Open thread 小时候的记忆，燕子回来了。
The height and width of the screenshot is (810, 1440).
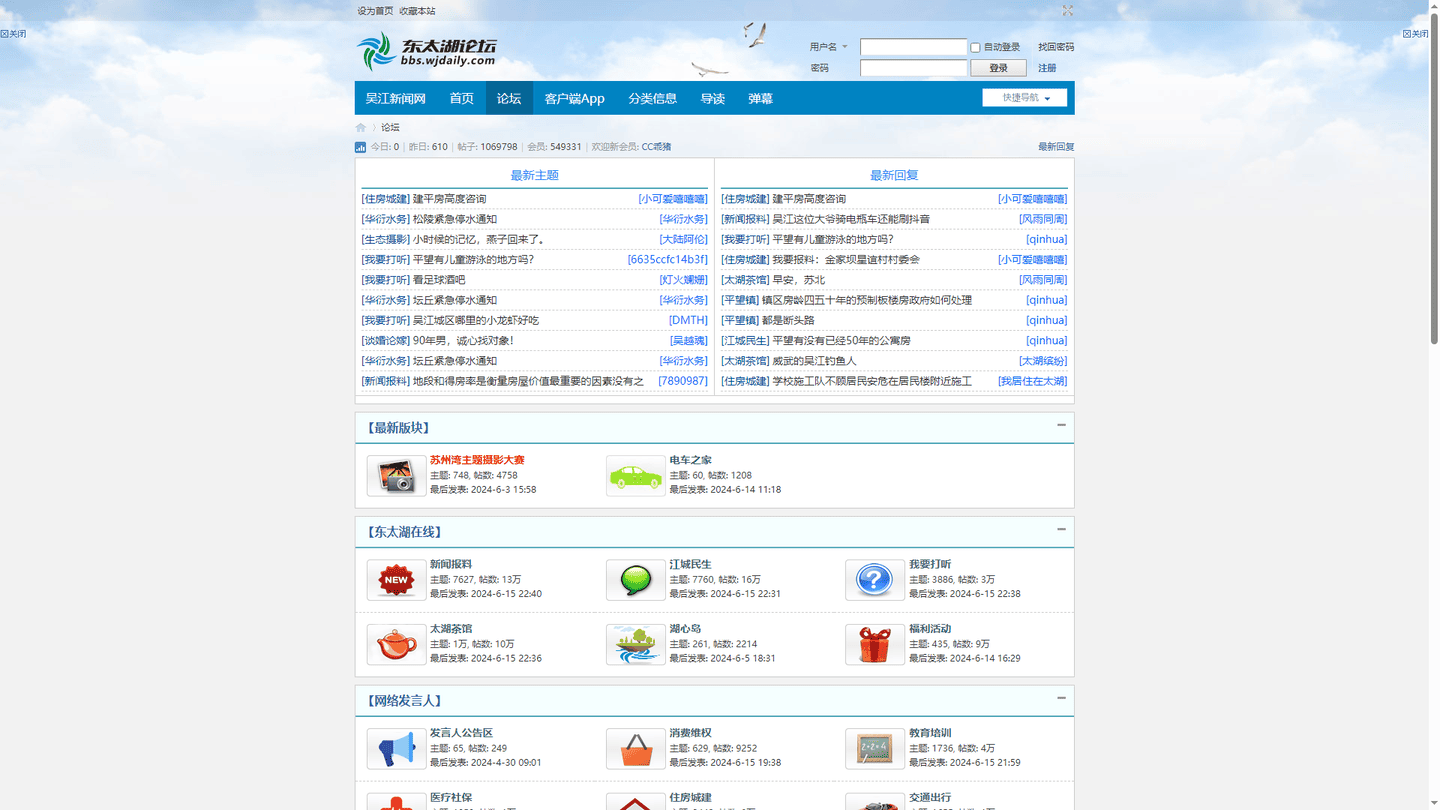tap(479, 239)
